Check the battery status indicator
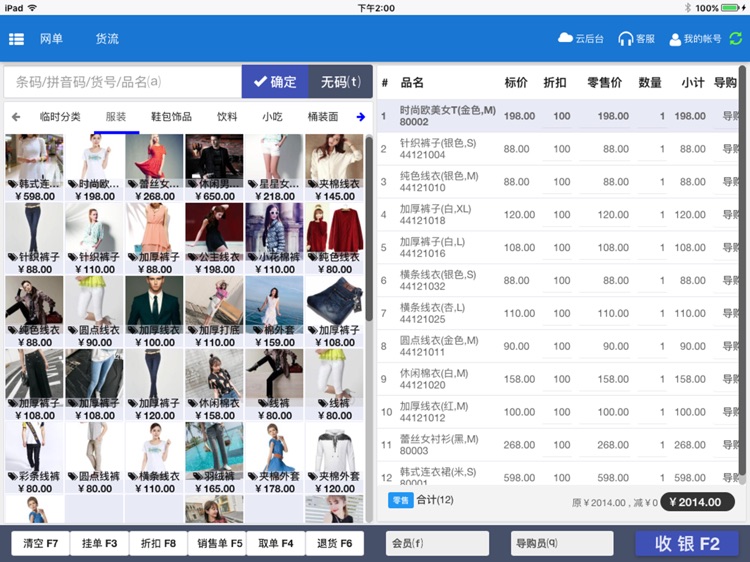The height and width of the screenshot is (562, 750). (x=732, y=8)
